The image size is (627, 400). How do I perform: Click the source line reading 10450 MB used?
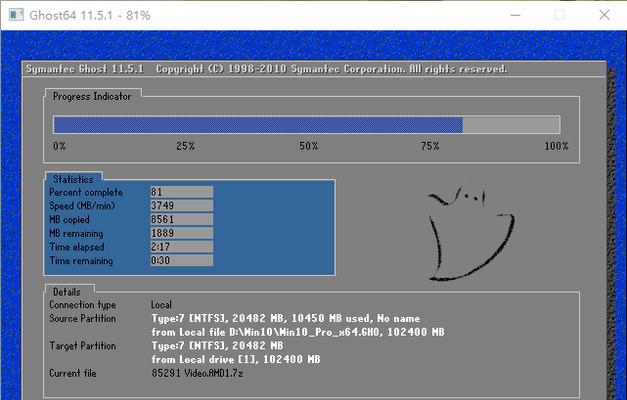click(x=286, y=318)
